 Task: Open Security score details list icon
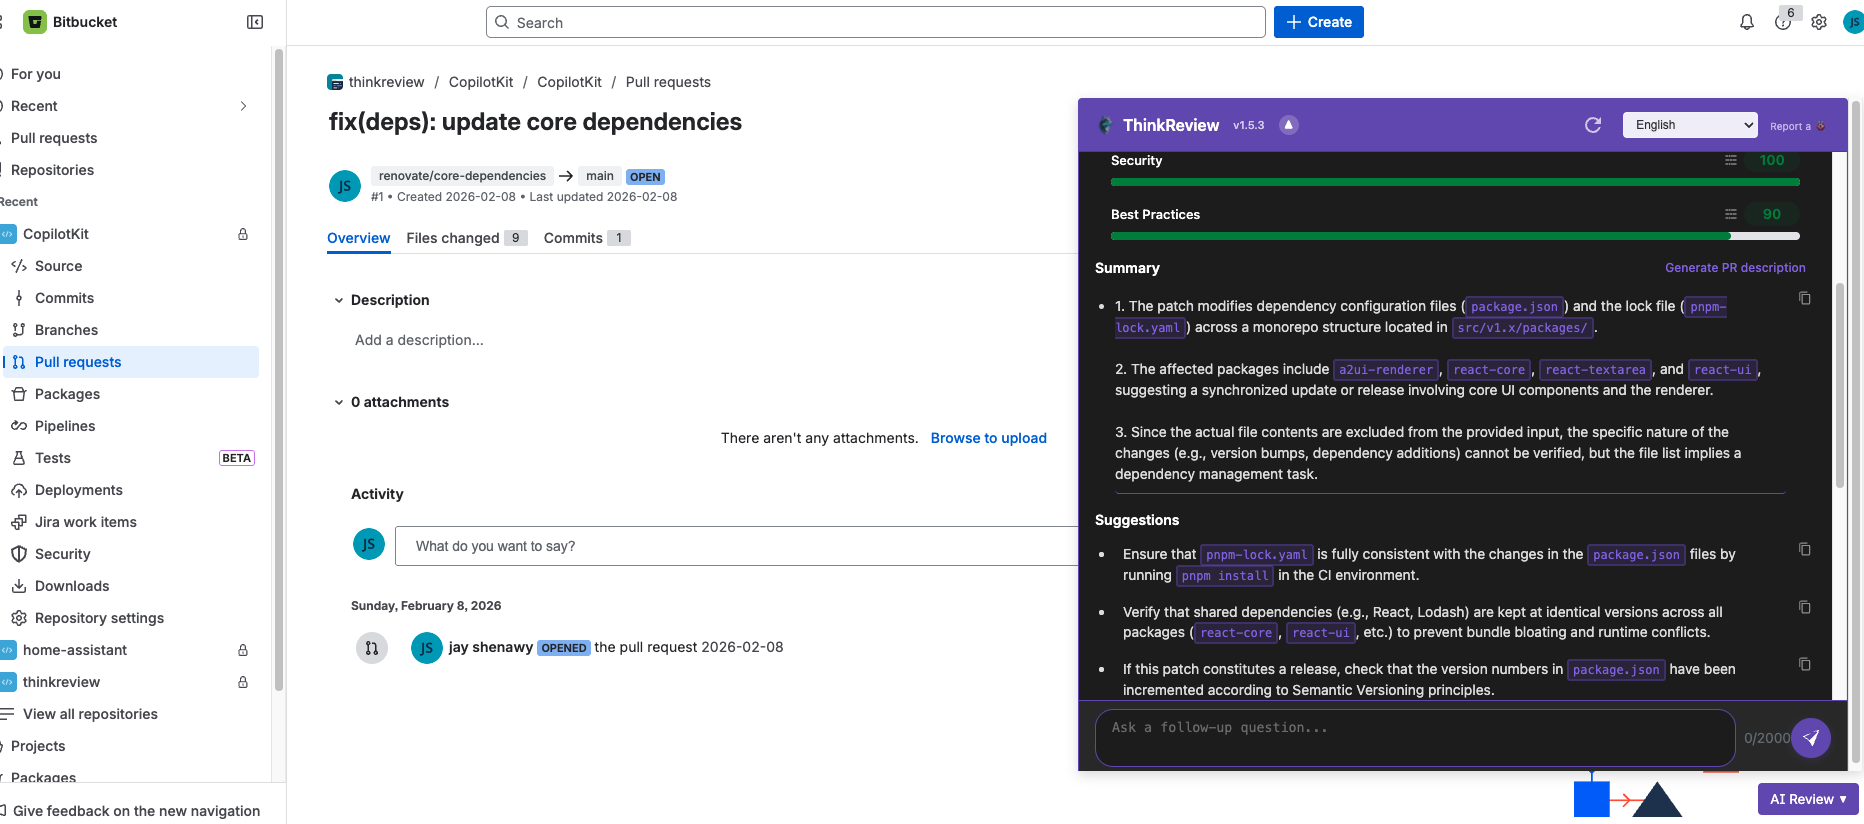click(x=1731, y=160)
